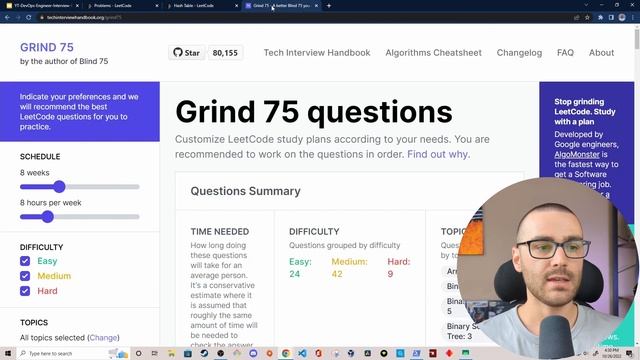Screen dimensions: 640x360
Task: Follow the Find out why link
Action: tap(438, 154)
